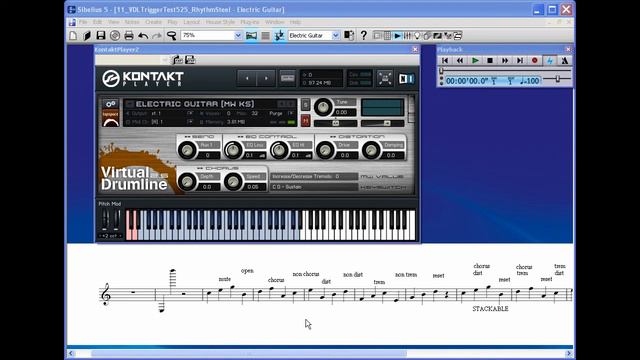
Task: Click the Rewind button in Playback window
Action: [460, 60]
